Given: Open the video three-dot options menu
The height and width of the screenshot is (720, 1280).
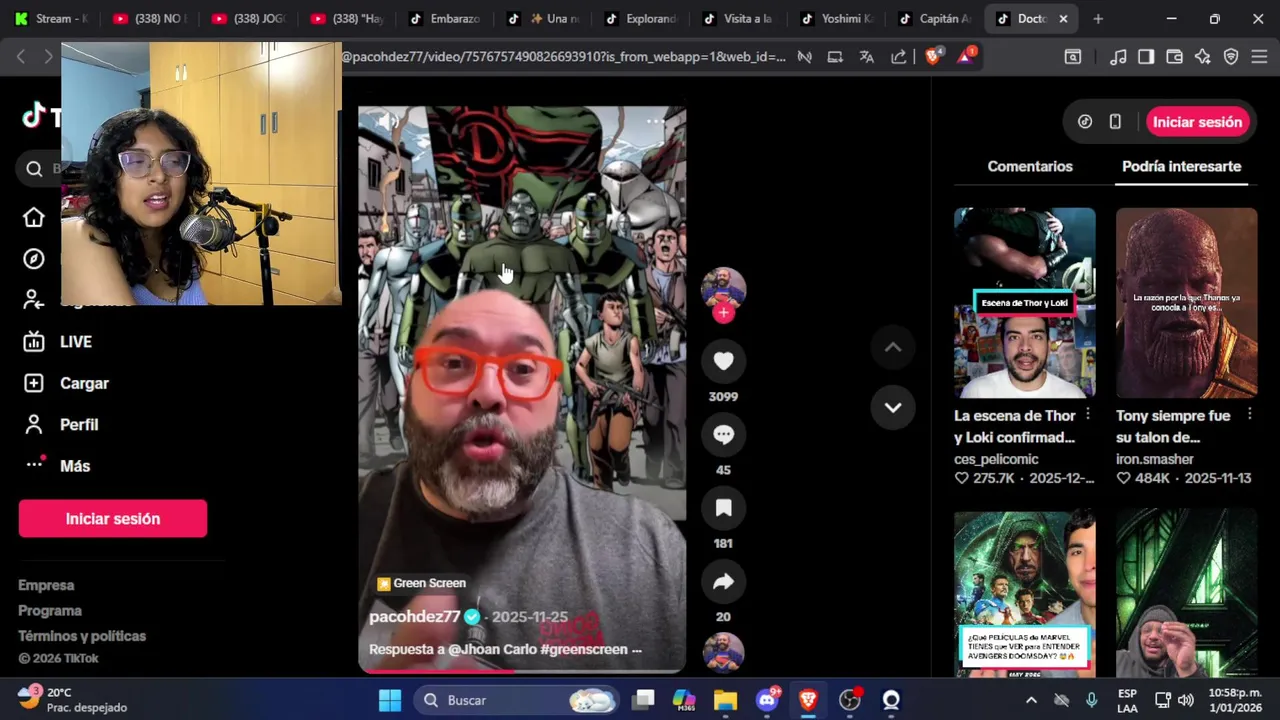Looking at the screenshot, I should pos(655,122).
